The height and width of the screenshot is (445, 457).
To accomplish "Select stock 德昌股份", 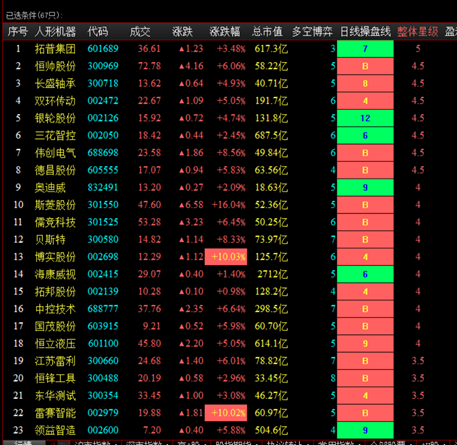I will pos(55,170).
